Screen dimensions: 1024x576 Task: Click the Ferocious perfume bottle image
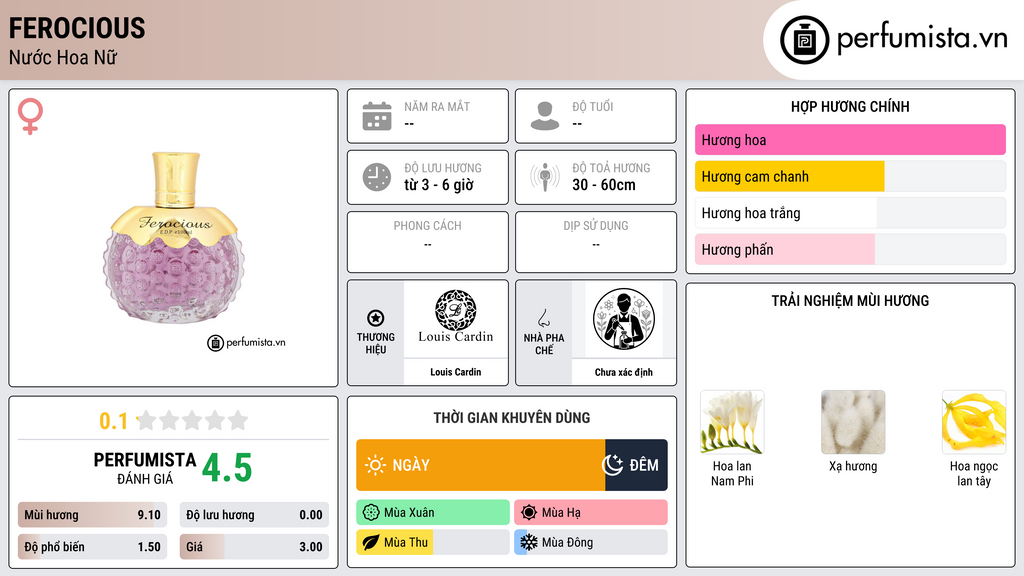(x=173, y=236)
